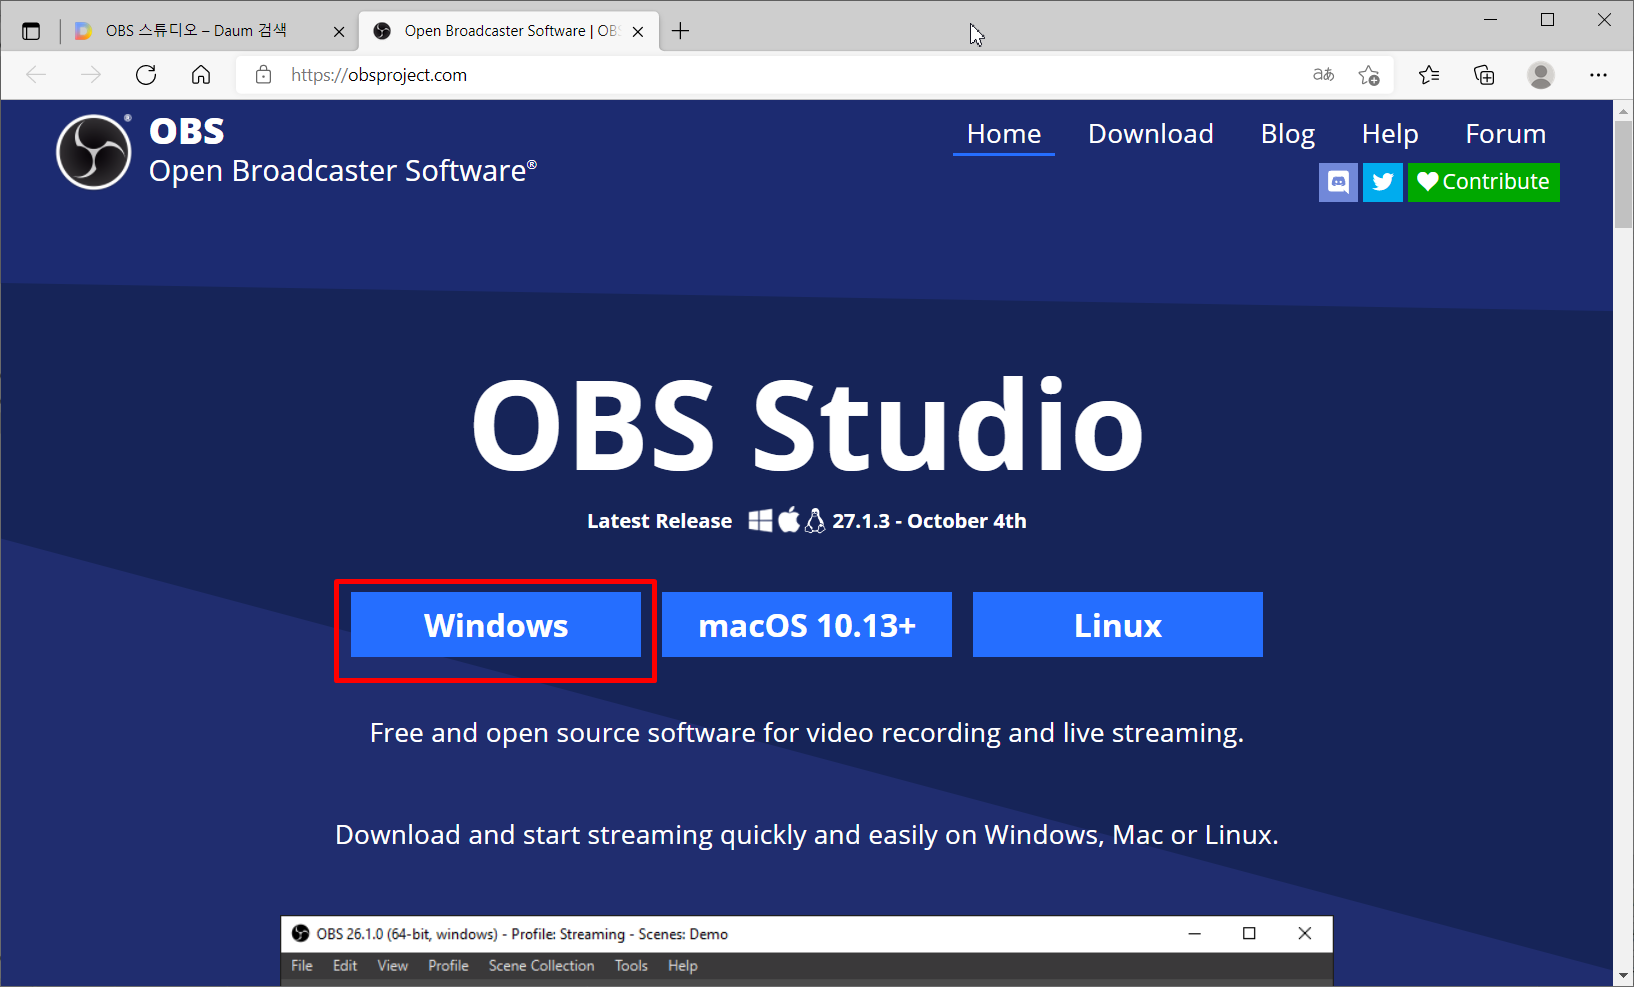Open the Forum nav item
This screenshot has width=1634, height=987.
1506,134
